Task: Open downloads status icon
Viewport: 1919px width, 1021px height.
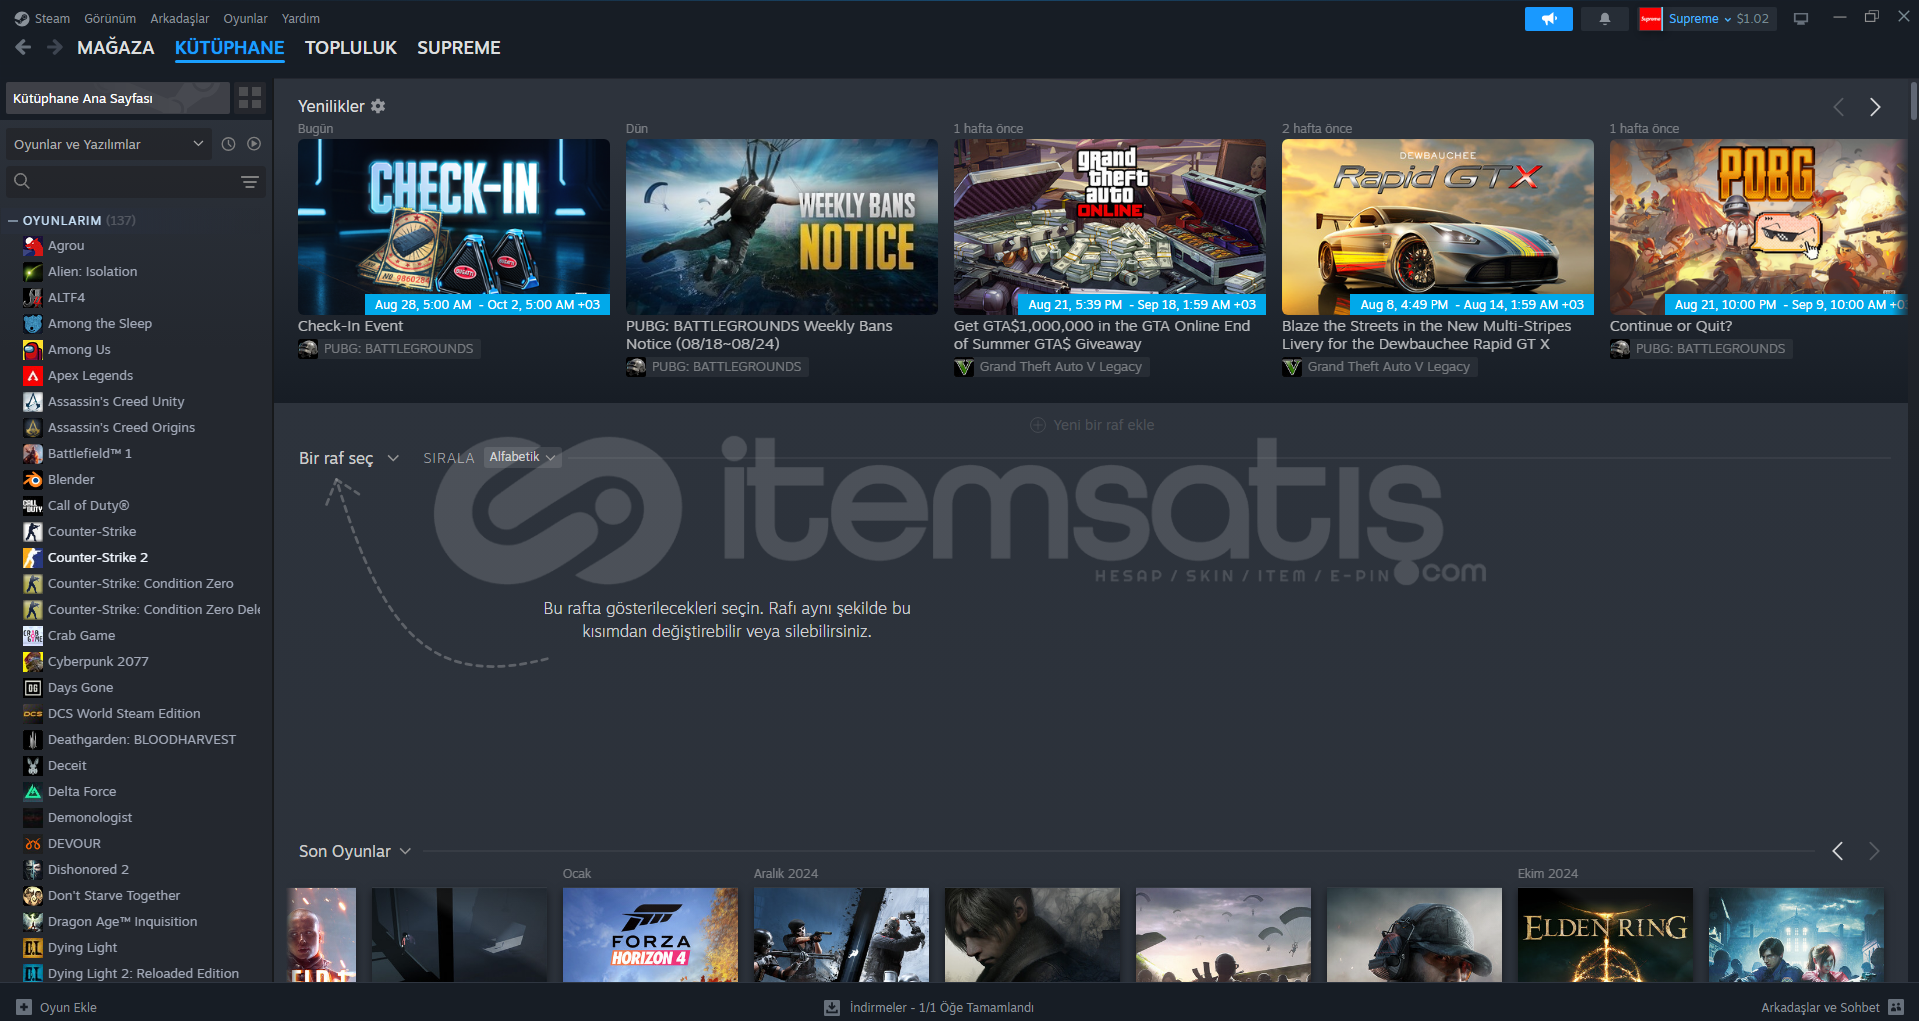Action: (x=832, y=1007)
